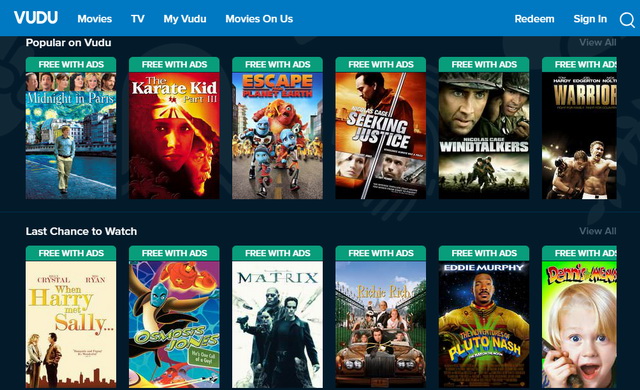Open the search magnifier icon

coord(627,19)
